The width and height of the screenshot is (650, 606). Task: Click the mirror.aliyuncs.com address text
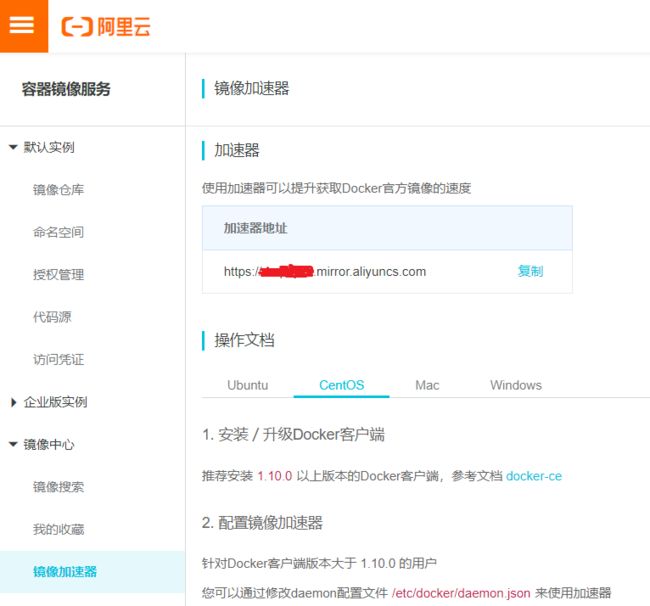point(325,271)
